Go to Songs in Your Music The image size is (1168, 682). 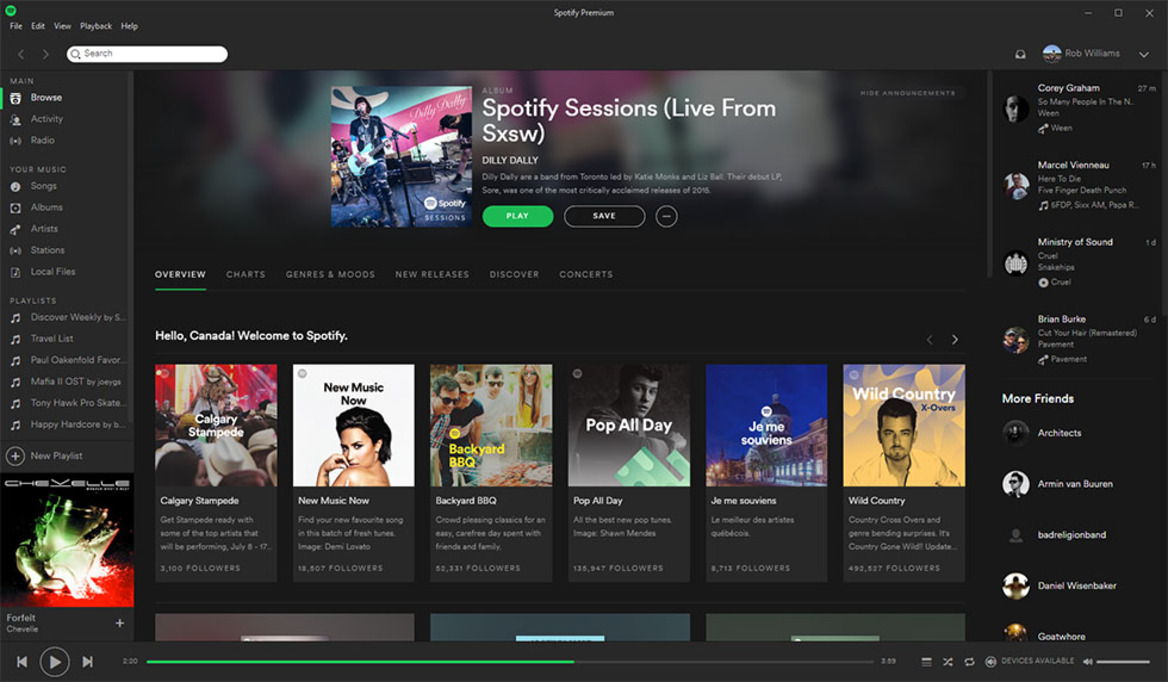pyautogui.click(x=43, y=186)
